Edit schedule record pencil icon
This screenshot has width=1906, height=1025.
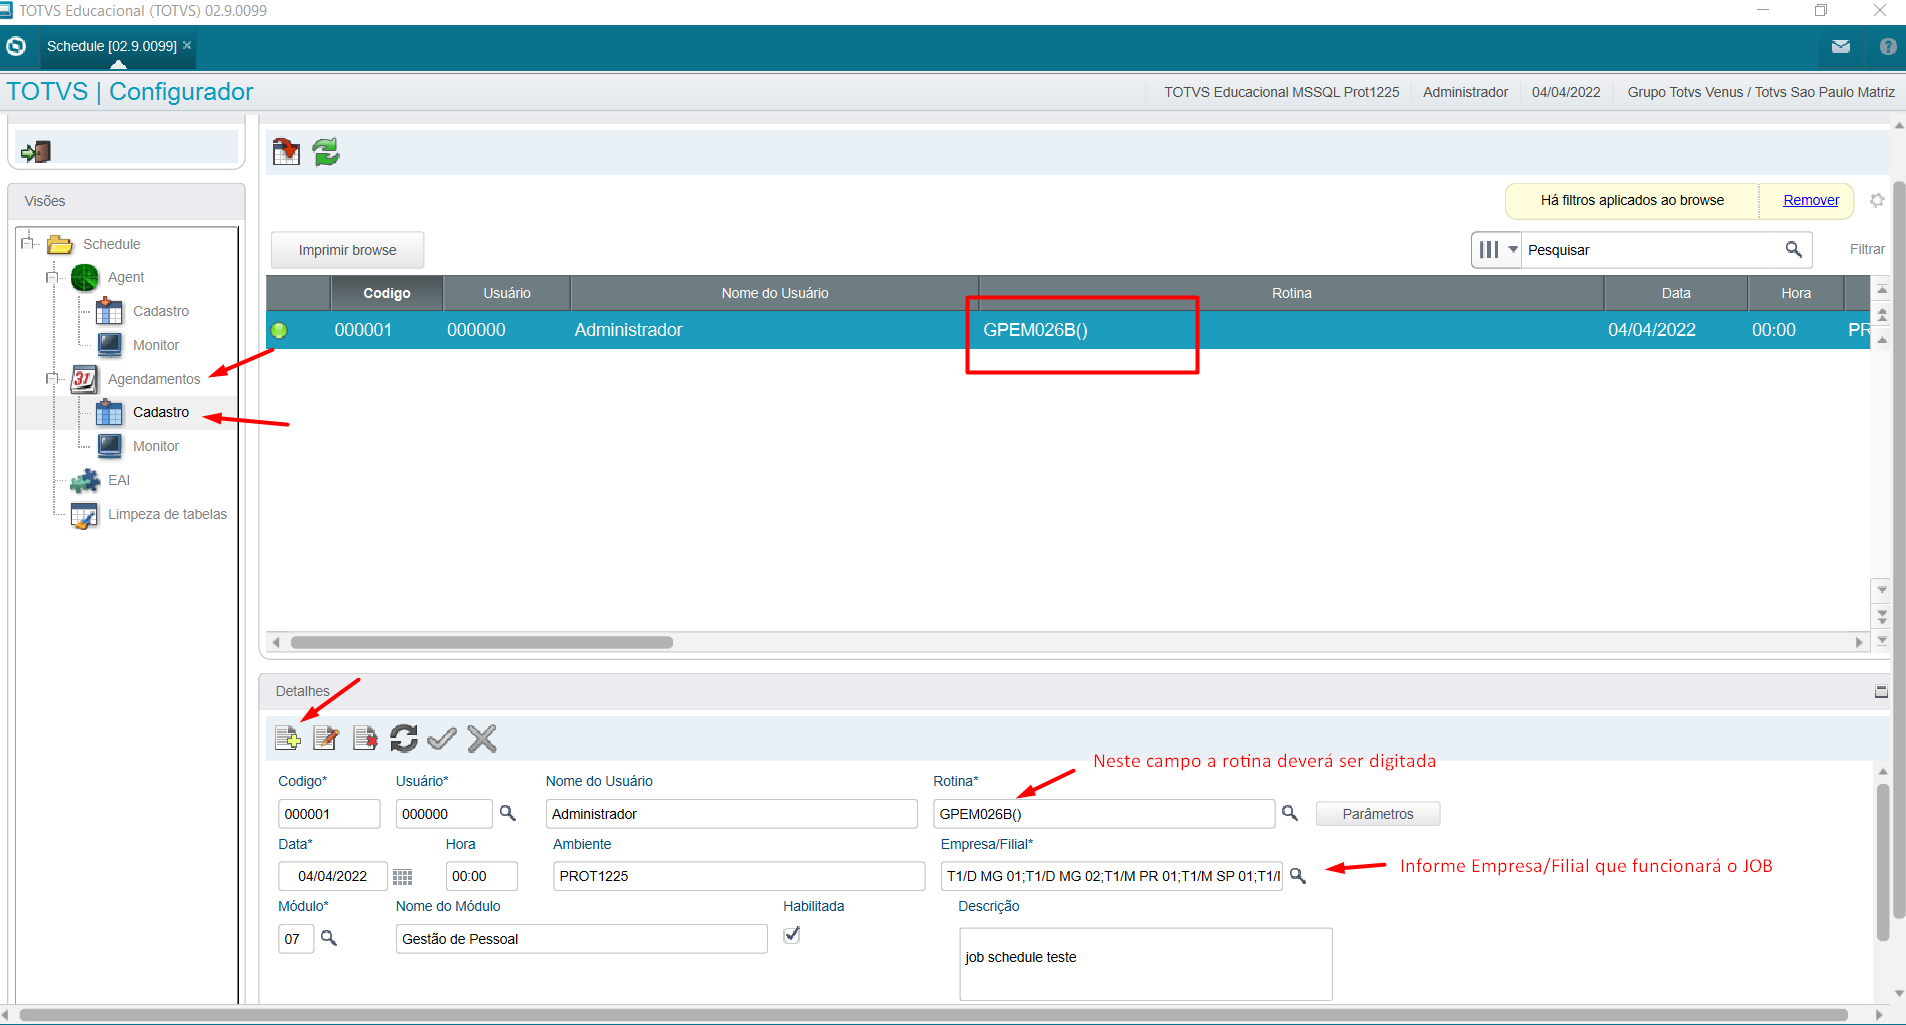[326, 738]
